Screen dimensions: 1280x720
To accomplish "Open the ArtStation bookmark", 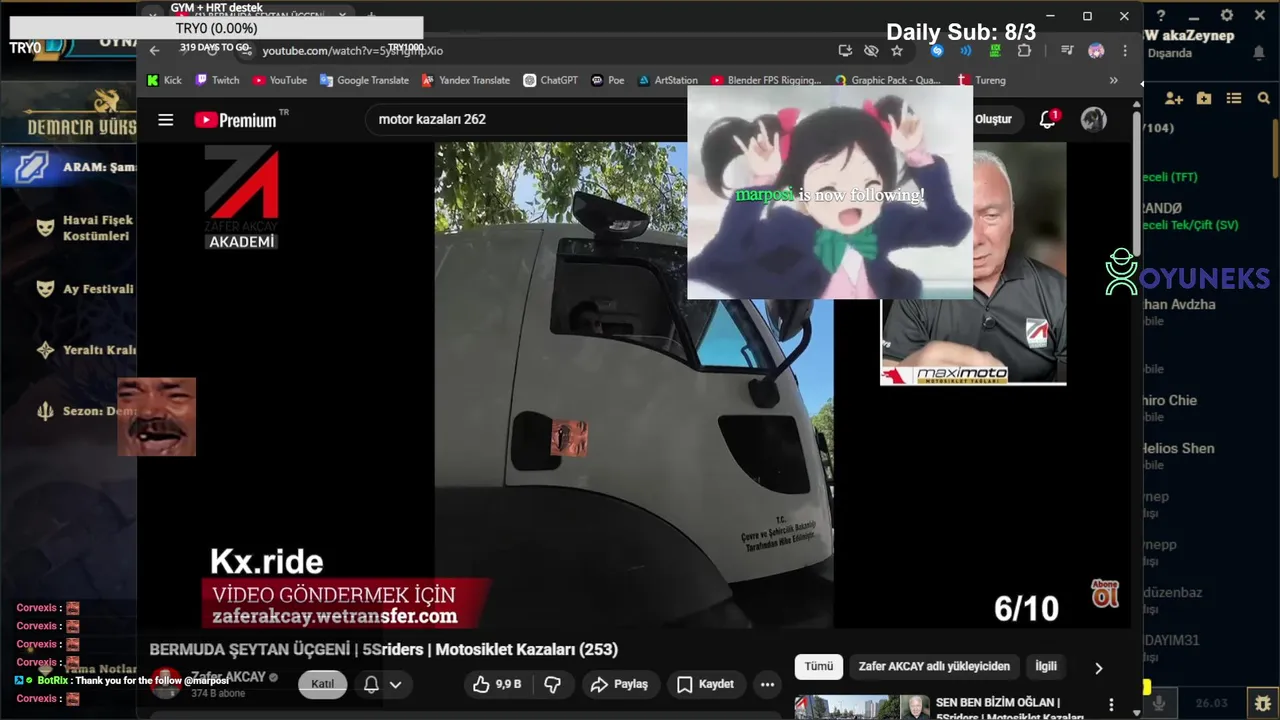I will pyautogui.click(x=667, y=80).
